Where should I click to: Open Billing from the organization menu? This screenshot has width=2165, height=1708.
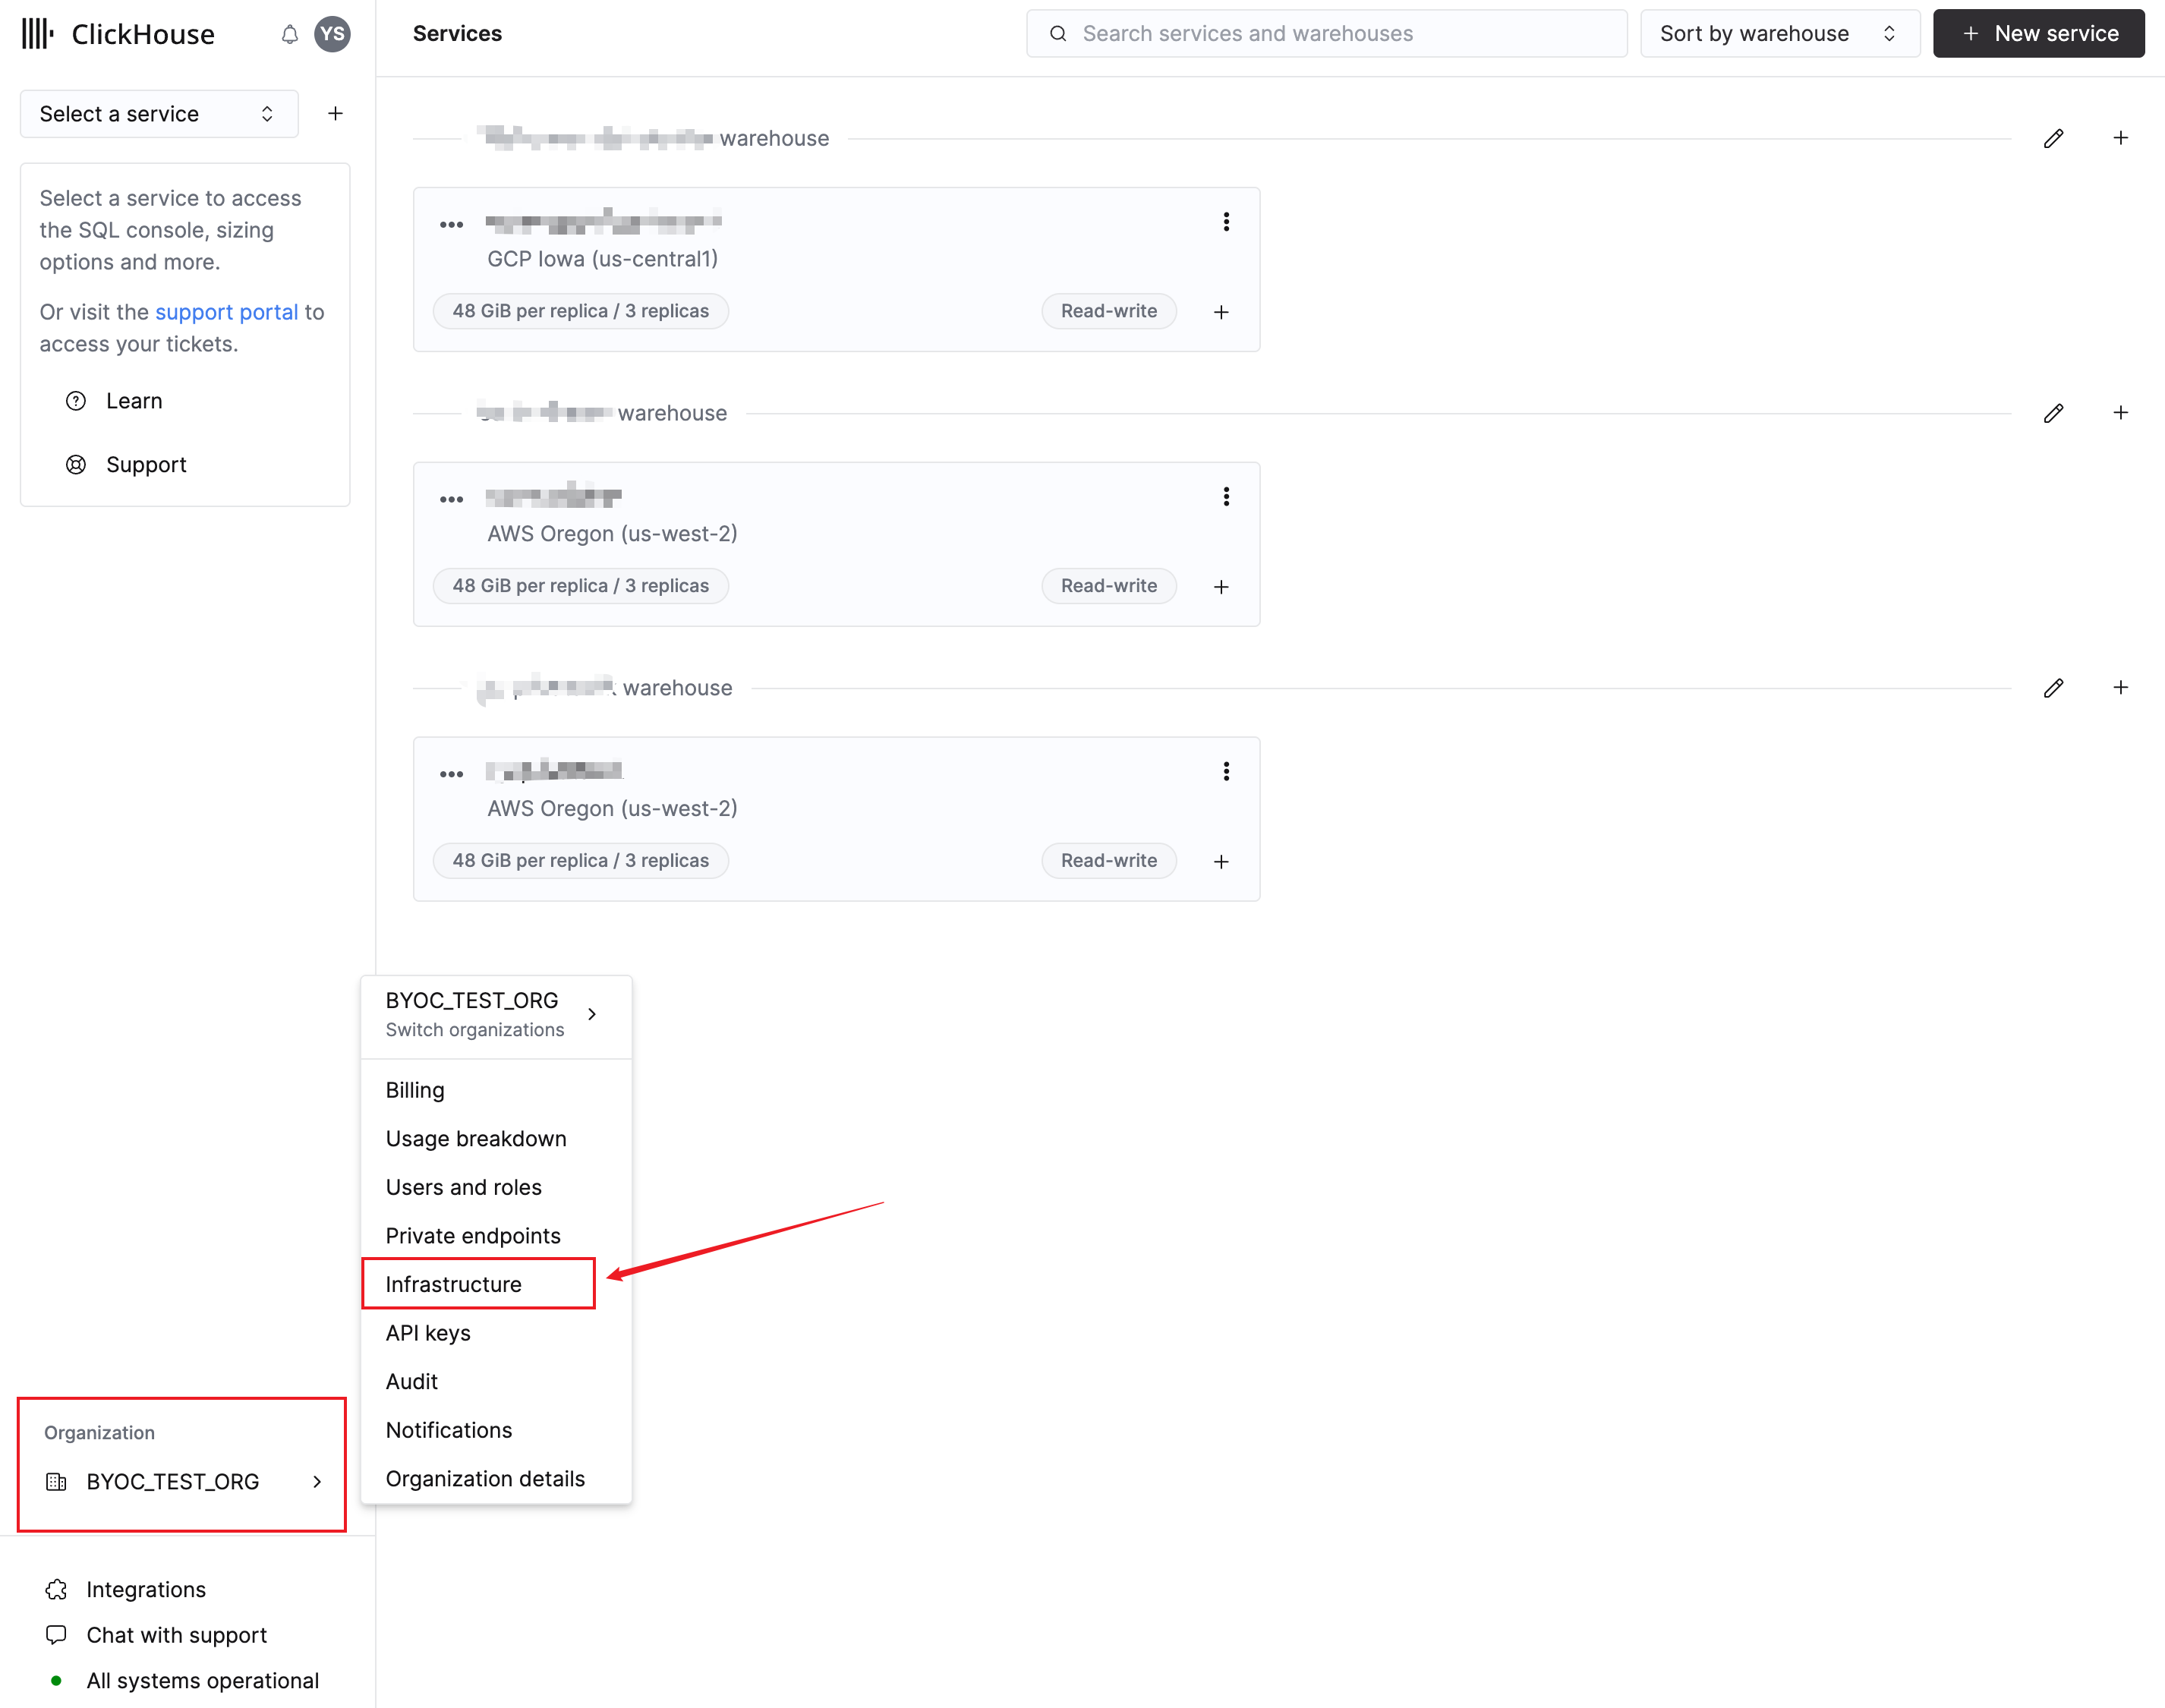click(414, 1089)
